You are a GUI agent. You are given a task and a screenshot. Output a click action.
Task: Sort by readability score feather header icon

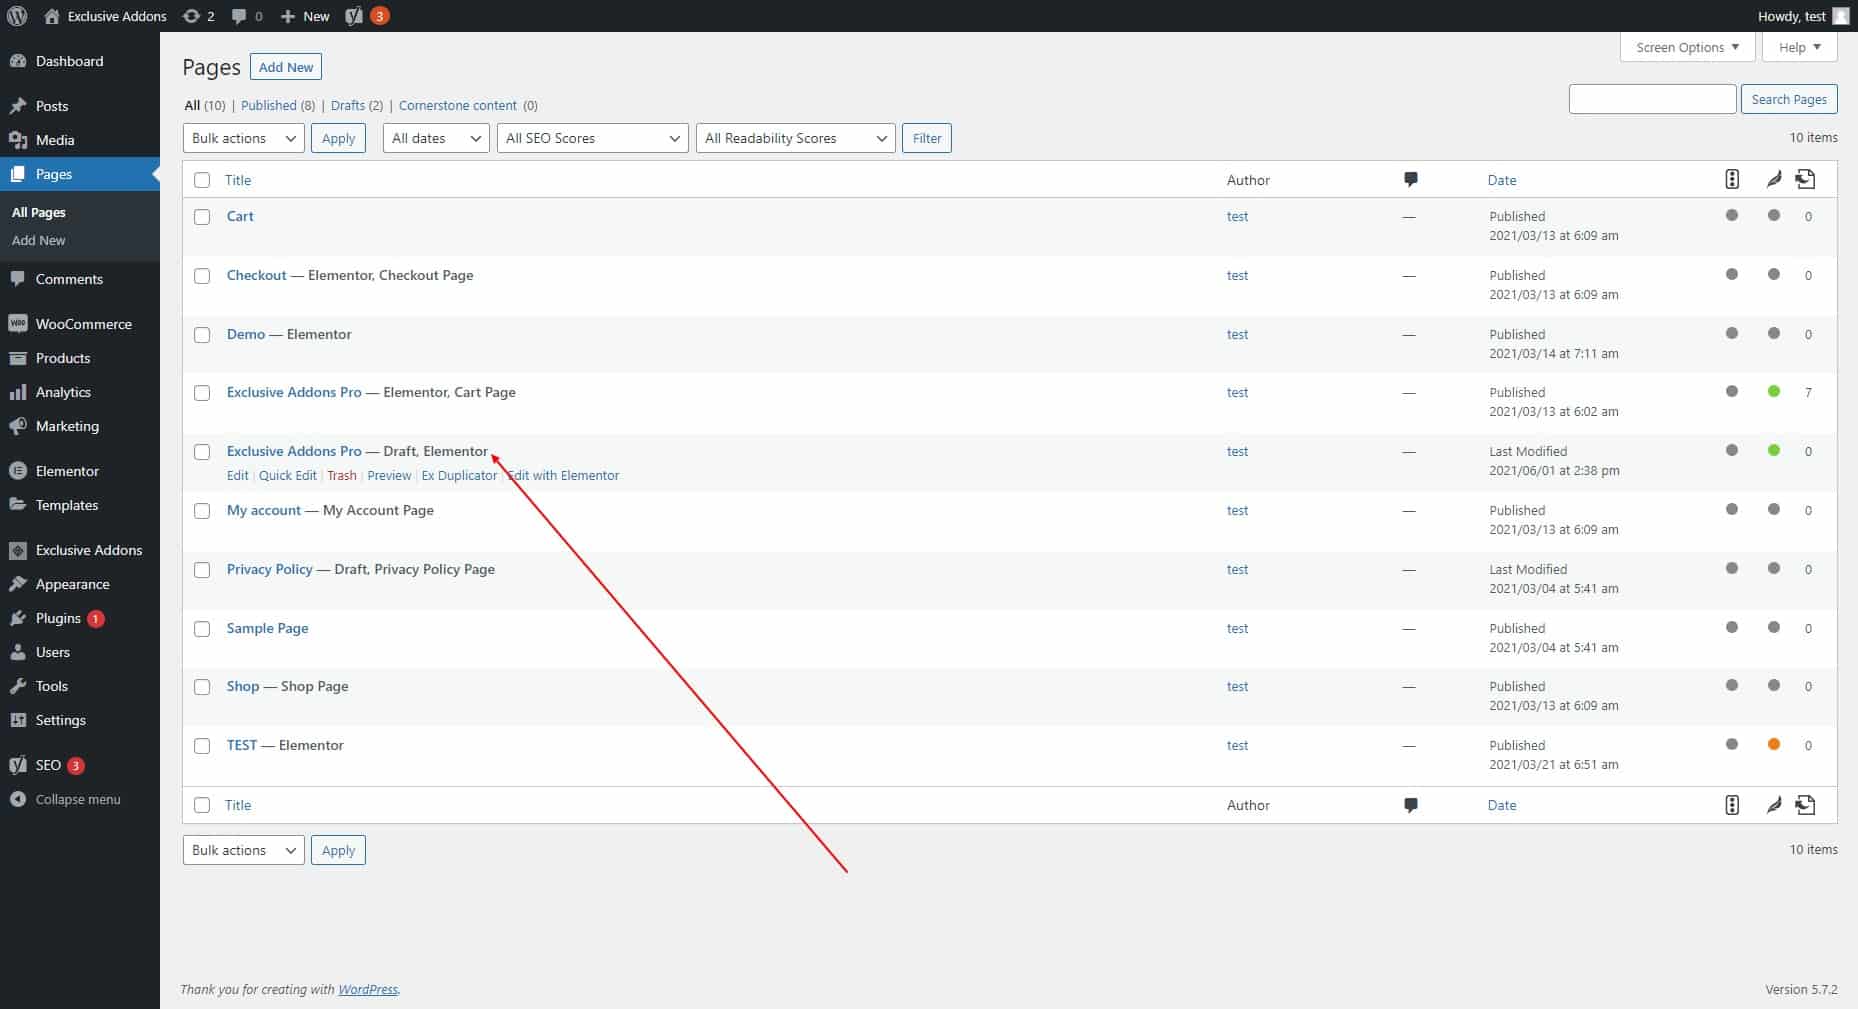pyautogui.click(x=1774, y=179)
